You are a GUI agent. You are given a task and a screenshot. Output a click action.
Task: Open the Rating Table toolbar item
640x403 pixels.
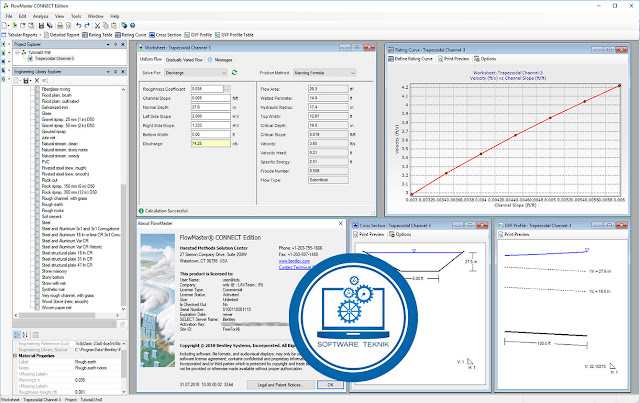tap(97, 35)
